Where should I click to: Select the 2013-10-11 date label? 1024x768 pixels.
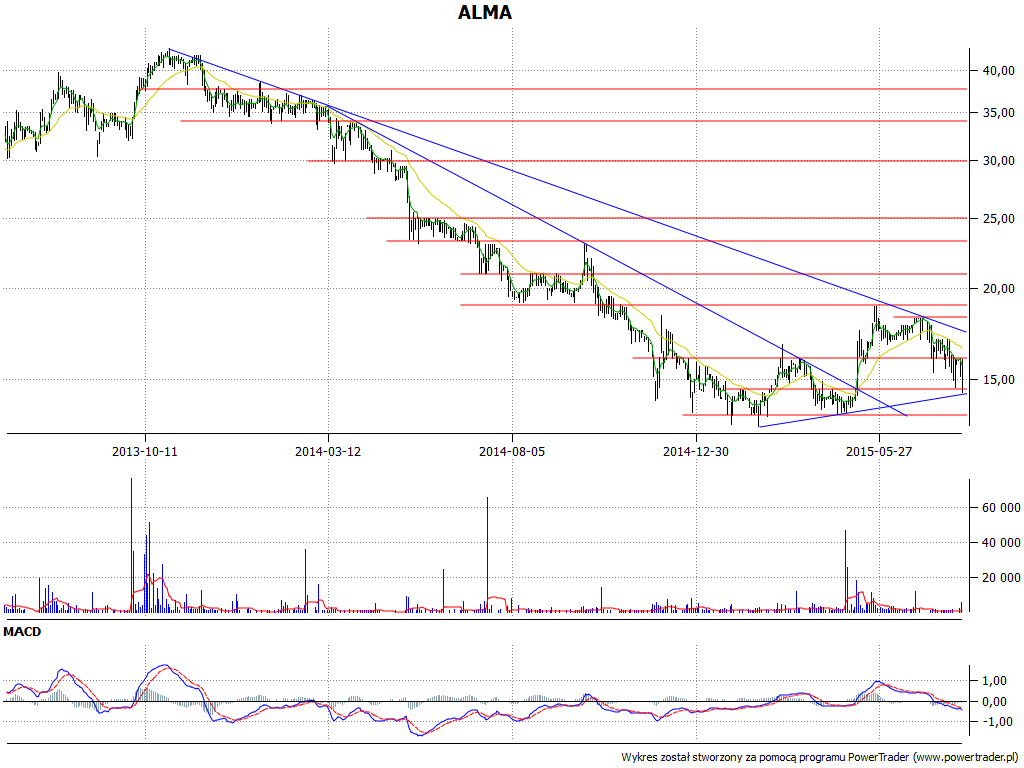pyautogui.click(x=145, y=451)
